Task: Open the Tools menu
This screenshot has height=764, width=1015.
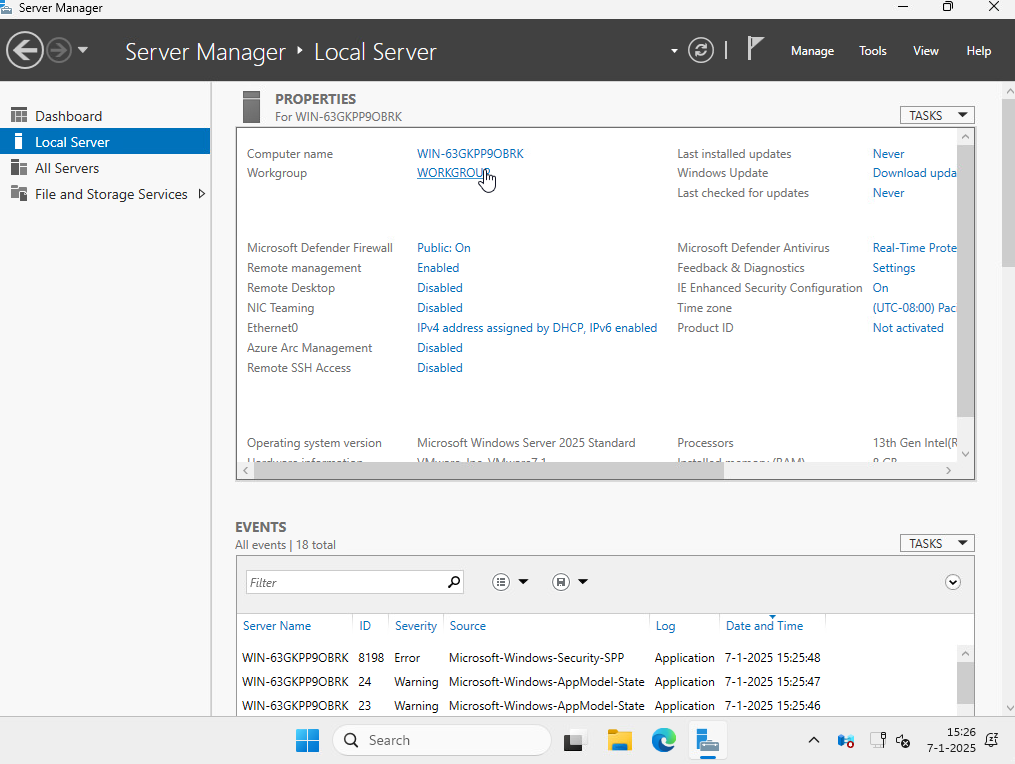Action: pyautogui.click(x=873, y=51)
